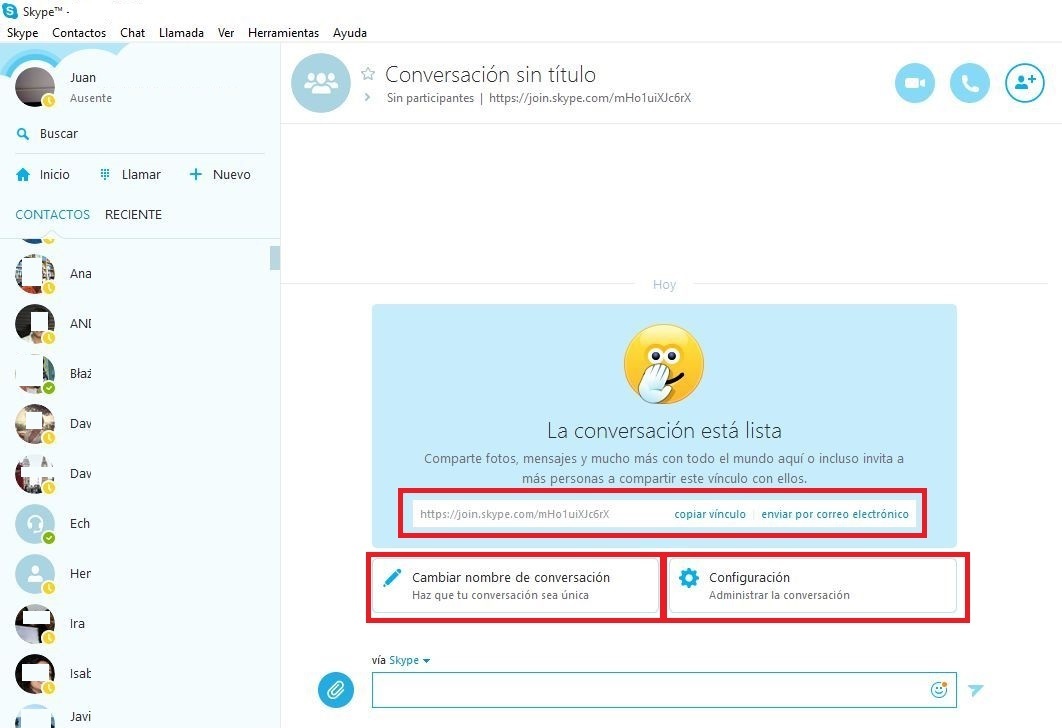The width and height of the screenshot is (1062, 728).
Task: Click the magnifier search icon
Action: click(x=23, y=134)
